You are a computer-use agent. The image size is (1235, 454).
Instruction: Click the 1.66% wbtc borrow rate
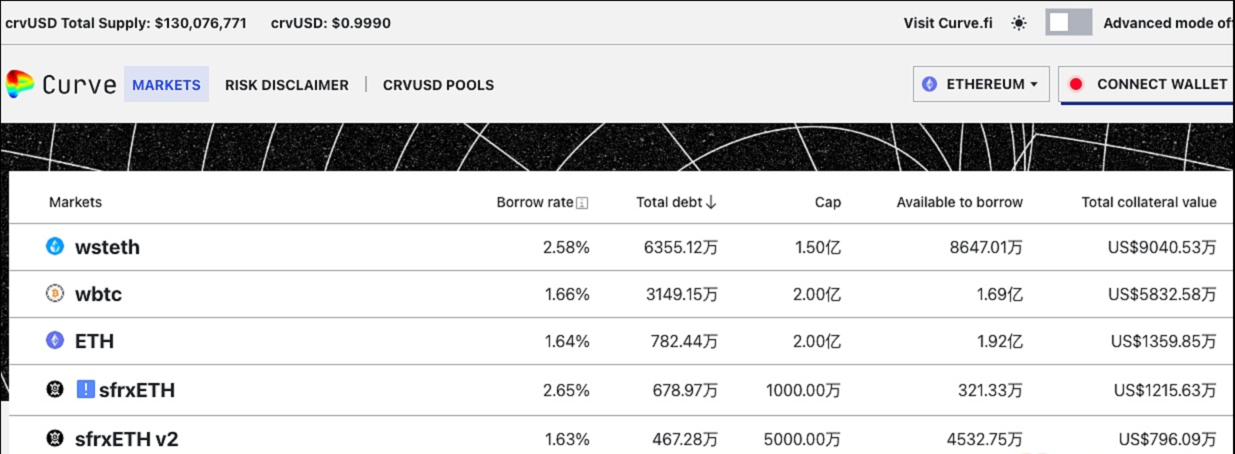(x=567, y=294)
